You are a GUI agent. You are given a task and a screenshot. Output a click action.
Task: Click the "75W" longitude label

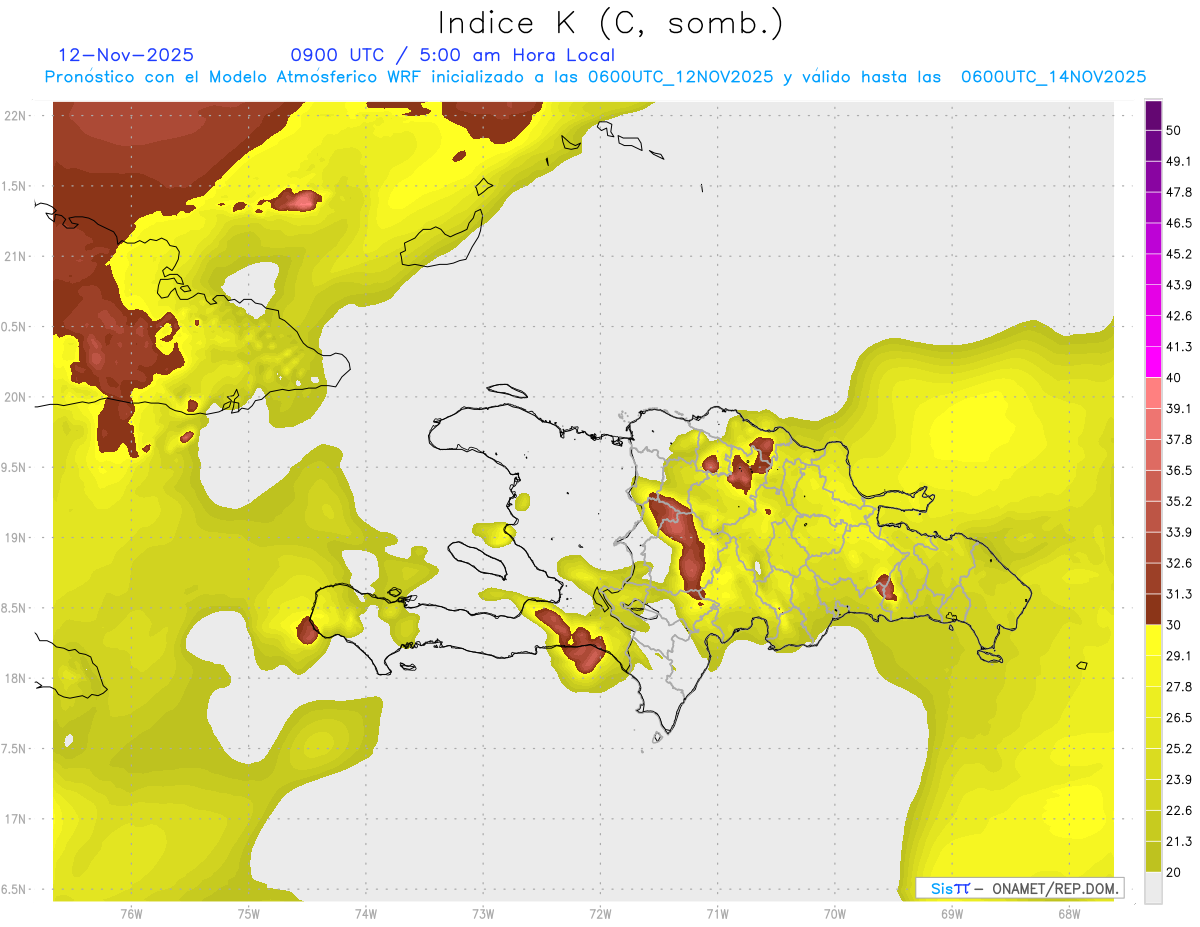click(x=248, y=914)
